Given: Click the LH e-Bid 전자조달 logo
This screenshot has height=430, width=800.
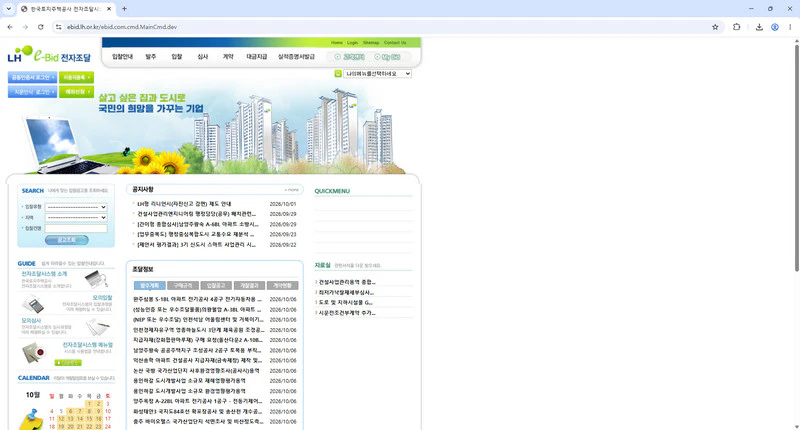Looking at the screenshot, I should pyautogui.click(x=49, y=54).
